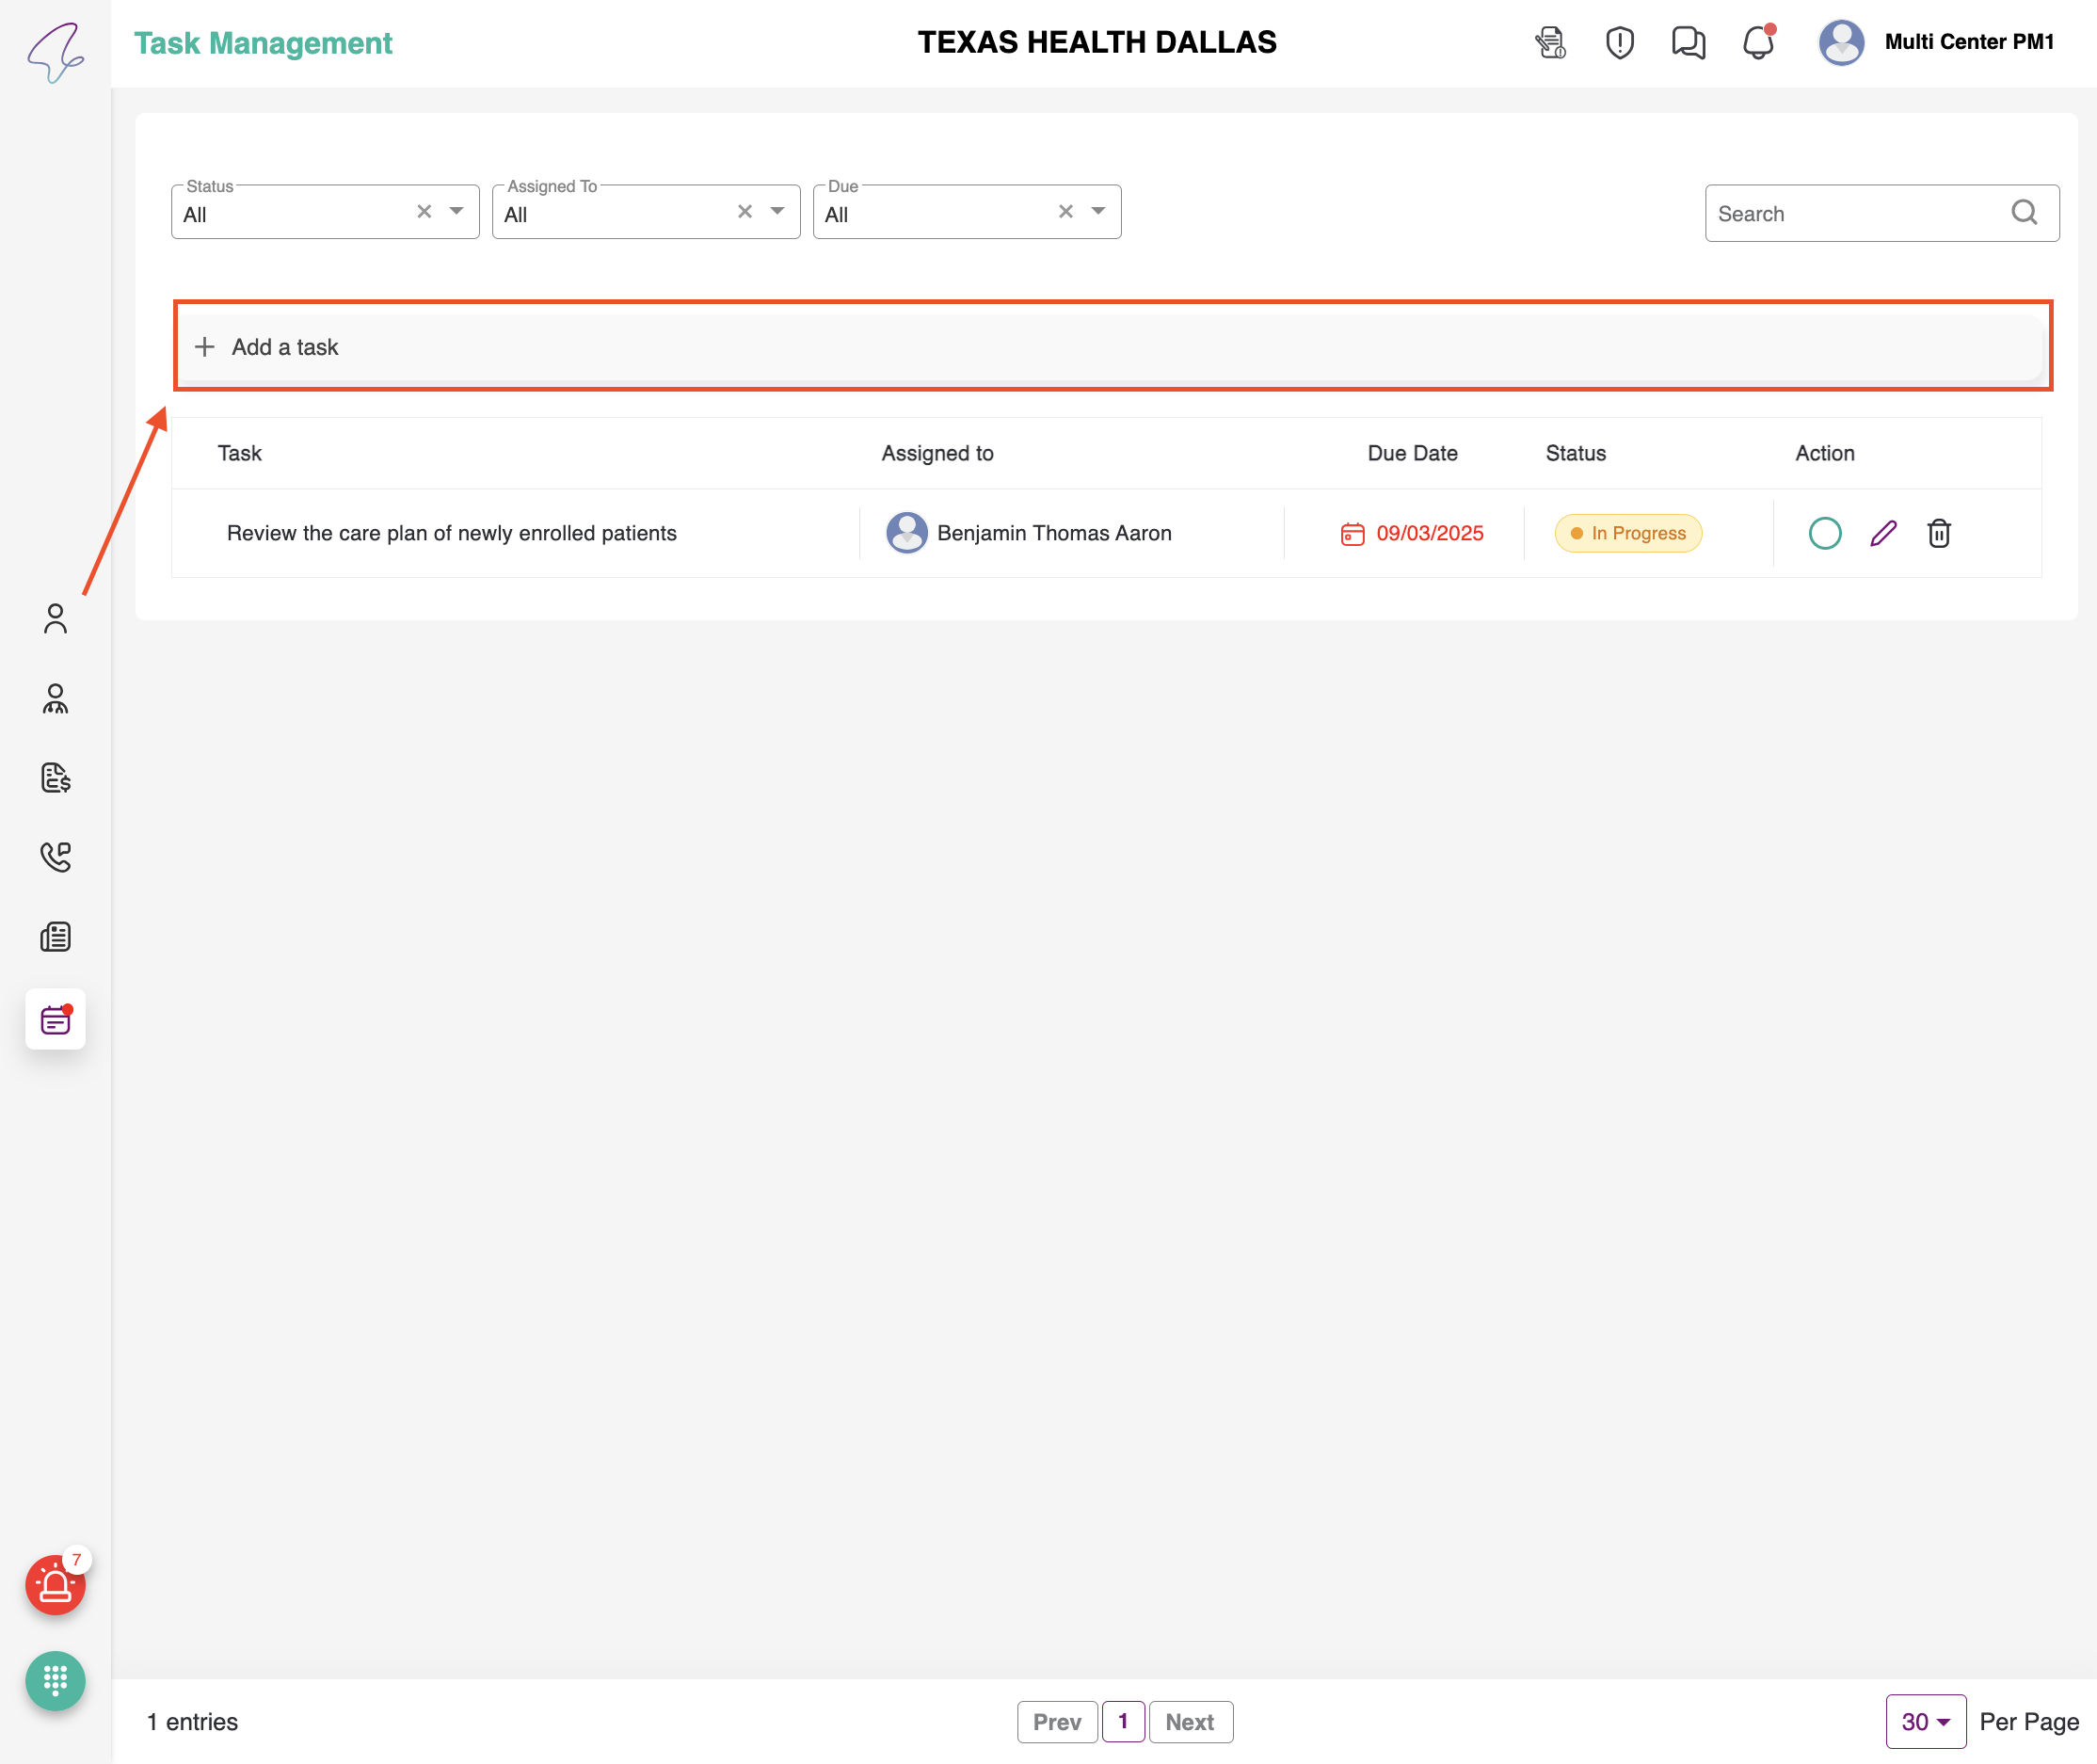The image size is (2097, 1764).
Task: Edit task using the pencil icon
Action: point(1882,533)
